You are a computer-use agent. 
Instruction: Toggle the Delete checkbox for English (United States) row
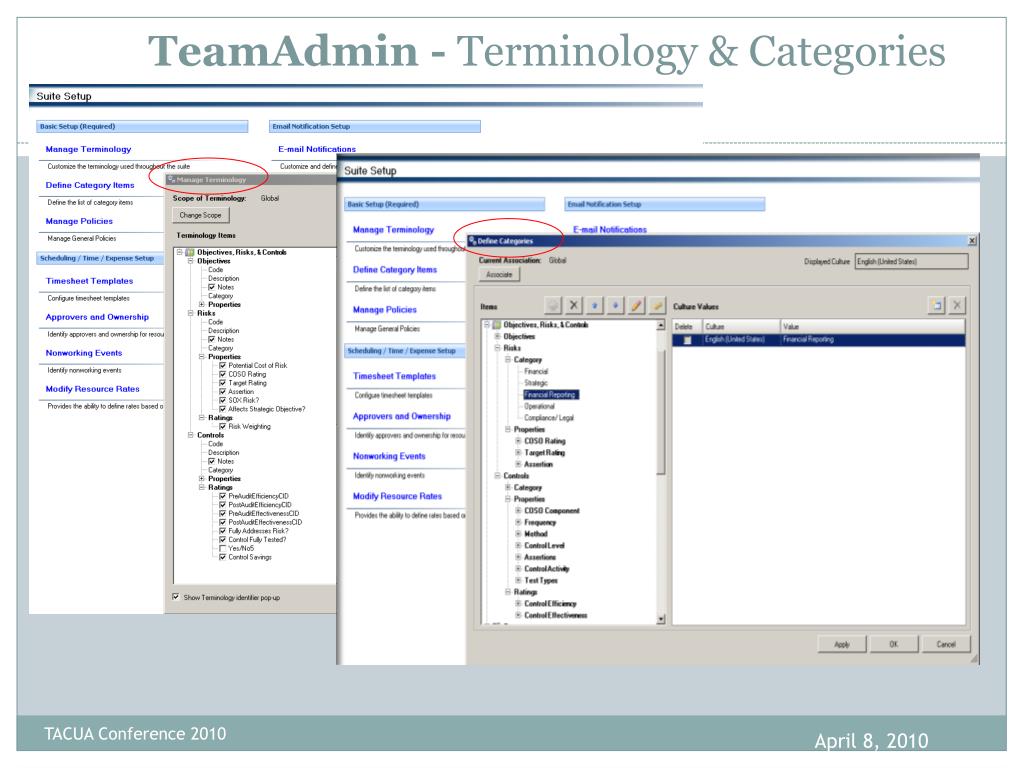click(687, 340)
